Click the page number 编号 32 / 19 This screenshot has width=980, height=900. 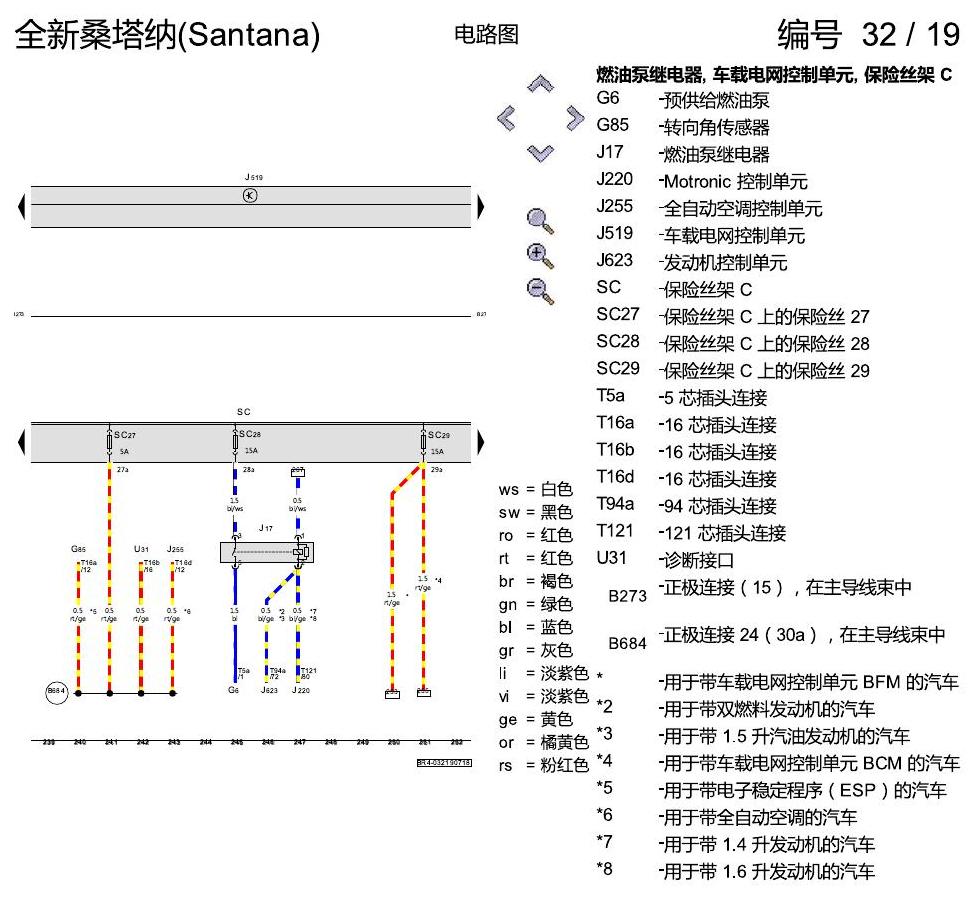[x=868, y=34]
